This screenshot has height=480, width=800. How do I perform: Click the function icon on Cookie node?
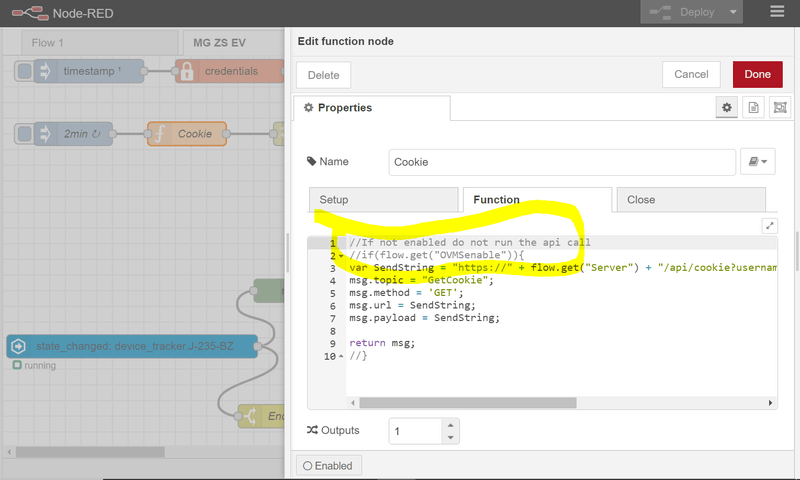(x=159, y=134)
